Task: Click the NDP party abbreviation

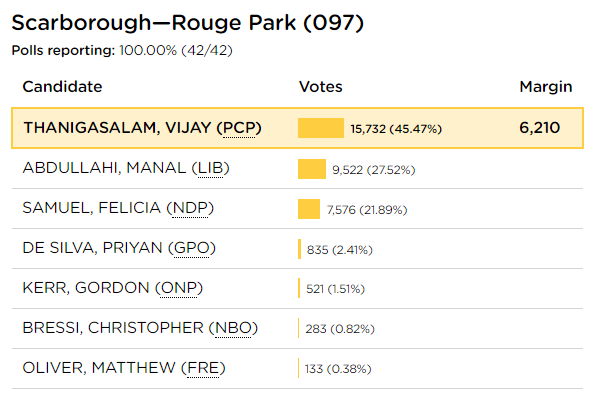Action: pos(190,208)
